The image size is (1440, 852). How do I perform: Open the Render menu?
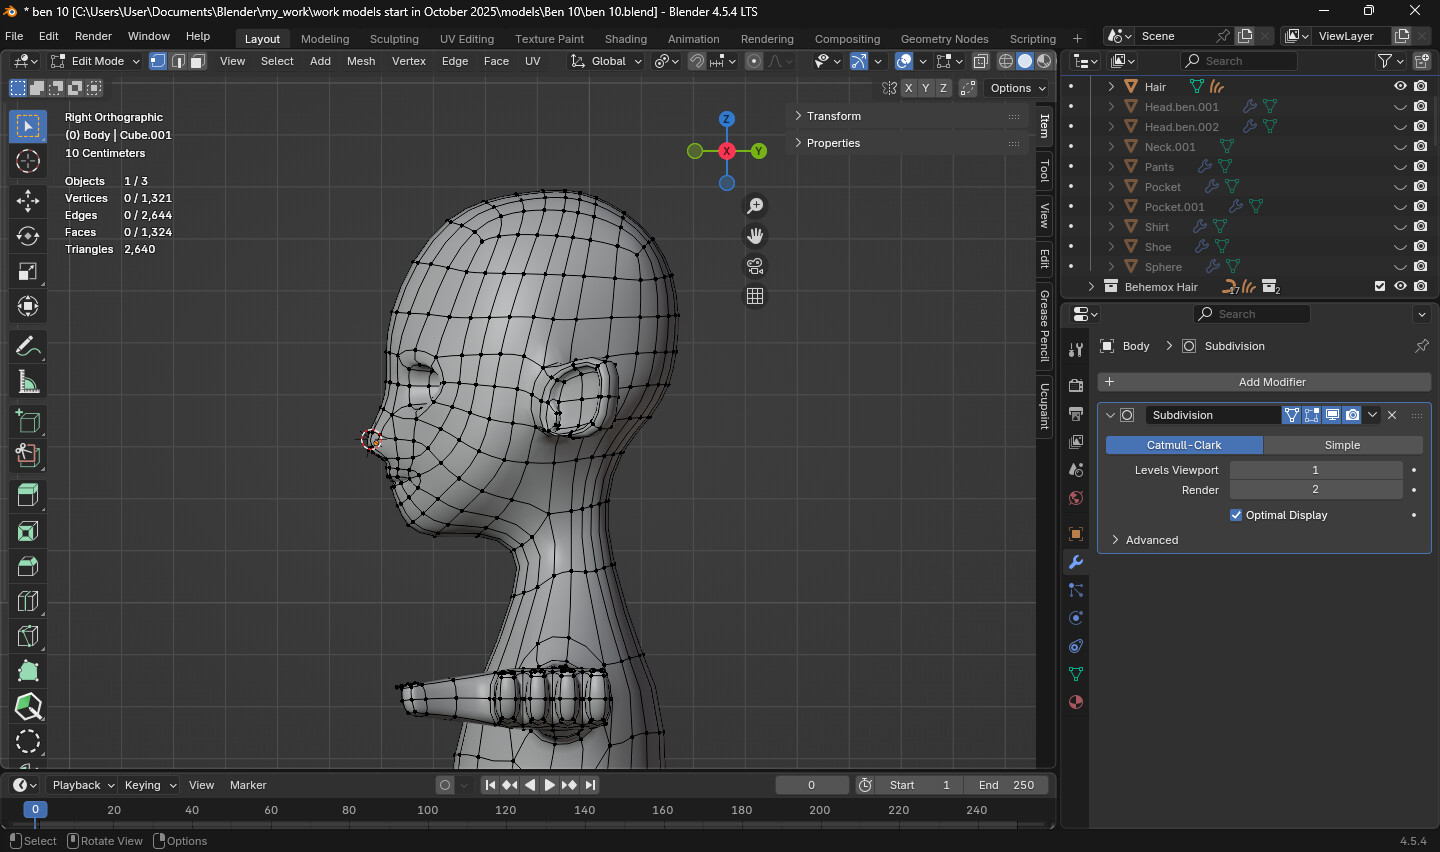click(x=93, y=36)
